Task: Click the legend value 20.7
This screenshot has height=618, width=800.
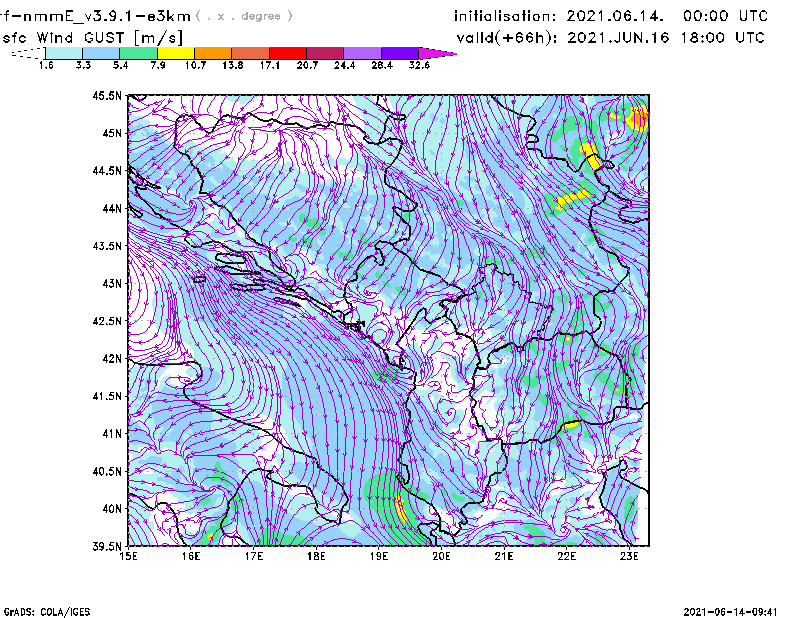Action: 307,65
